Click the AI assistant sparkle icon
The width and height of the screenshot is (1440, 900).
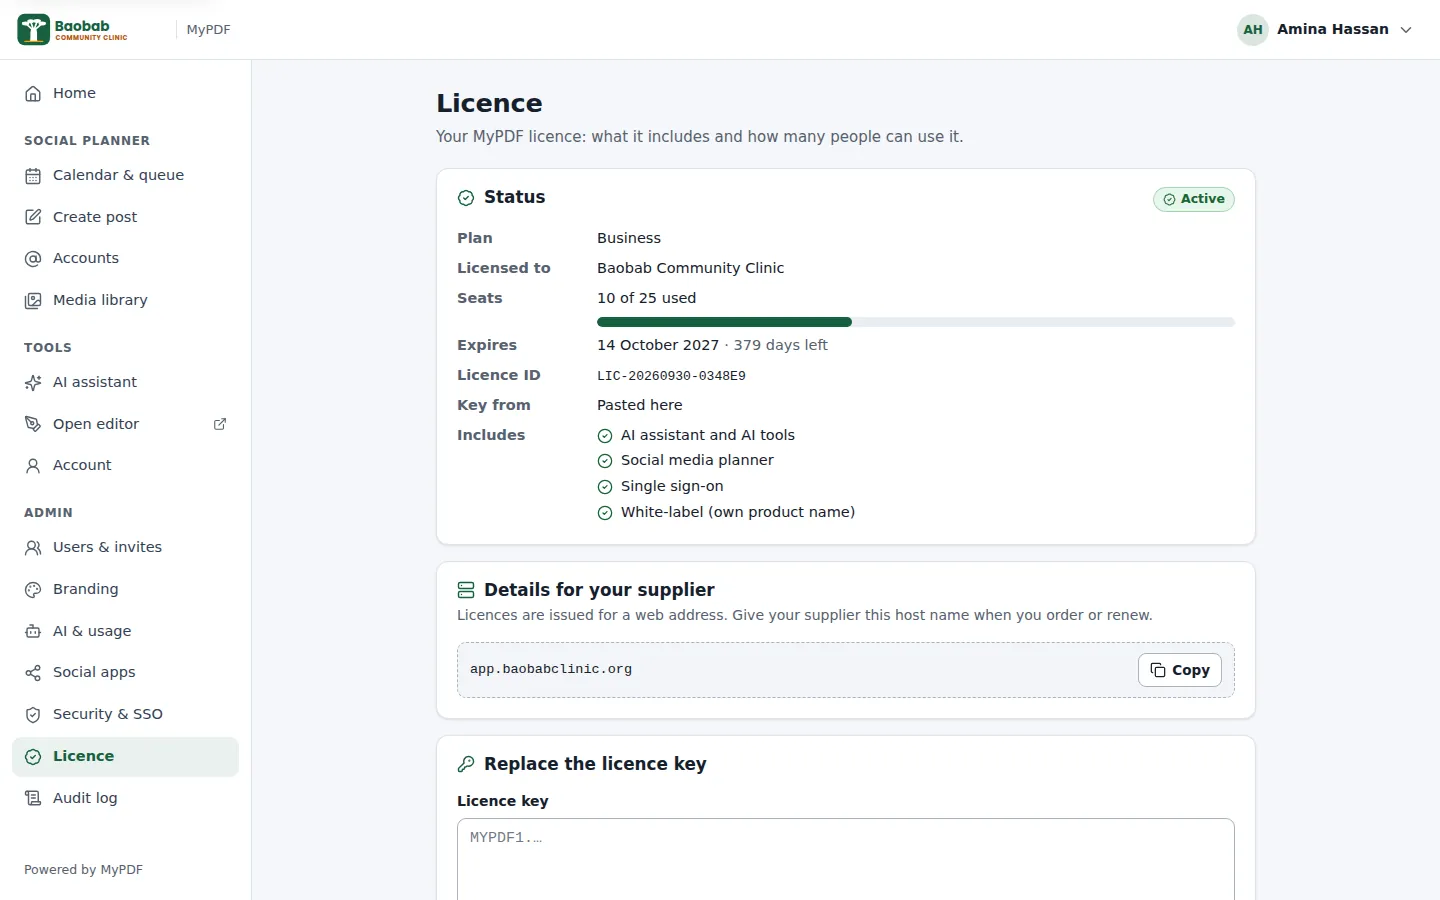[x=33, y=382]
